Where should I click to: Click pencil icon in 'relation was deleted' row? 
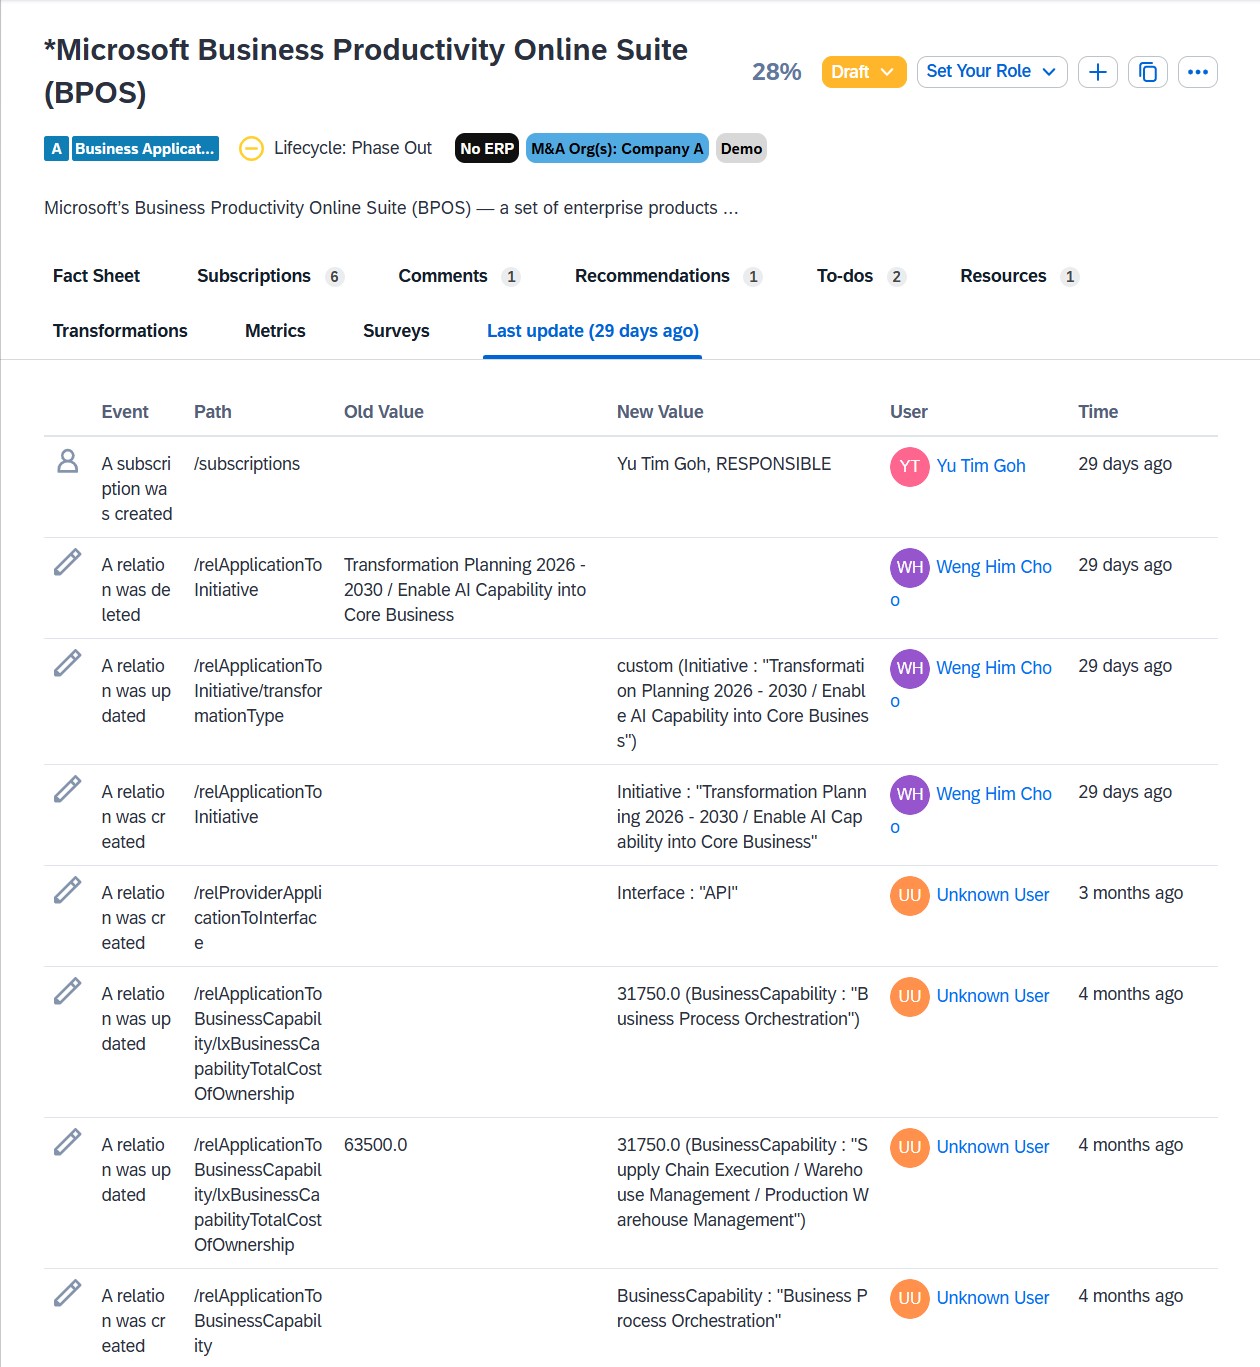67,562
